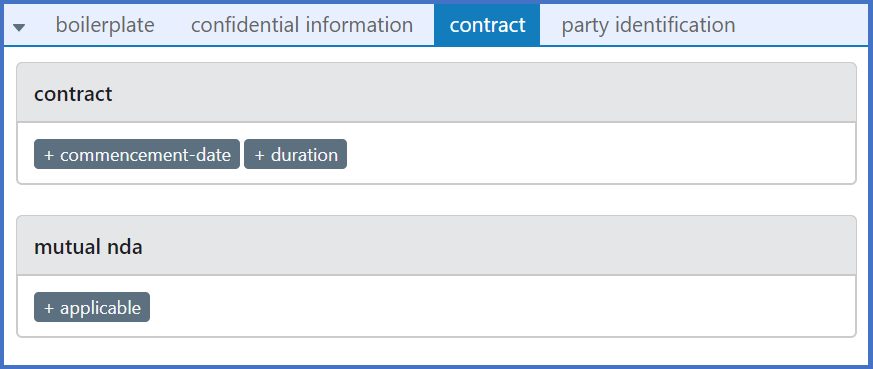Image resolution: width=873 pixels, height=369 pixels.
Task: Click empty space in the mutual nda panel body
Action: [x=501, y=307]
